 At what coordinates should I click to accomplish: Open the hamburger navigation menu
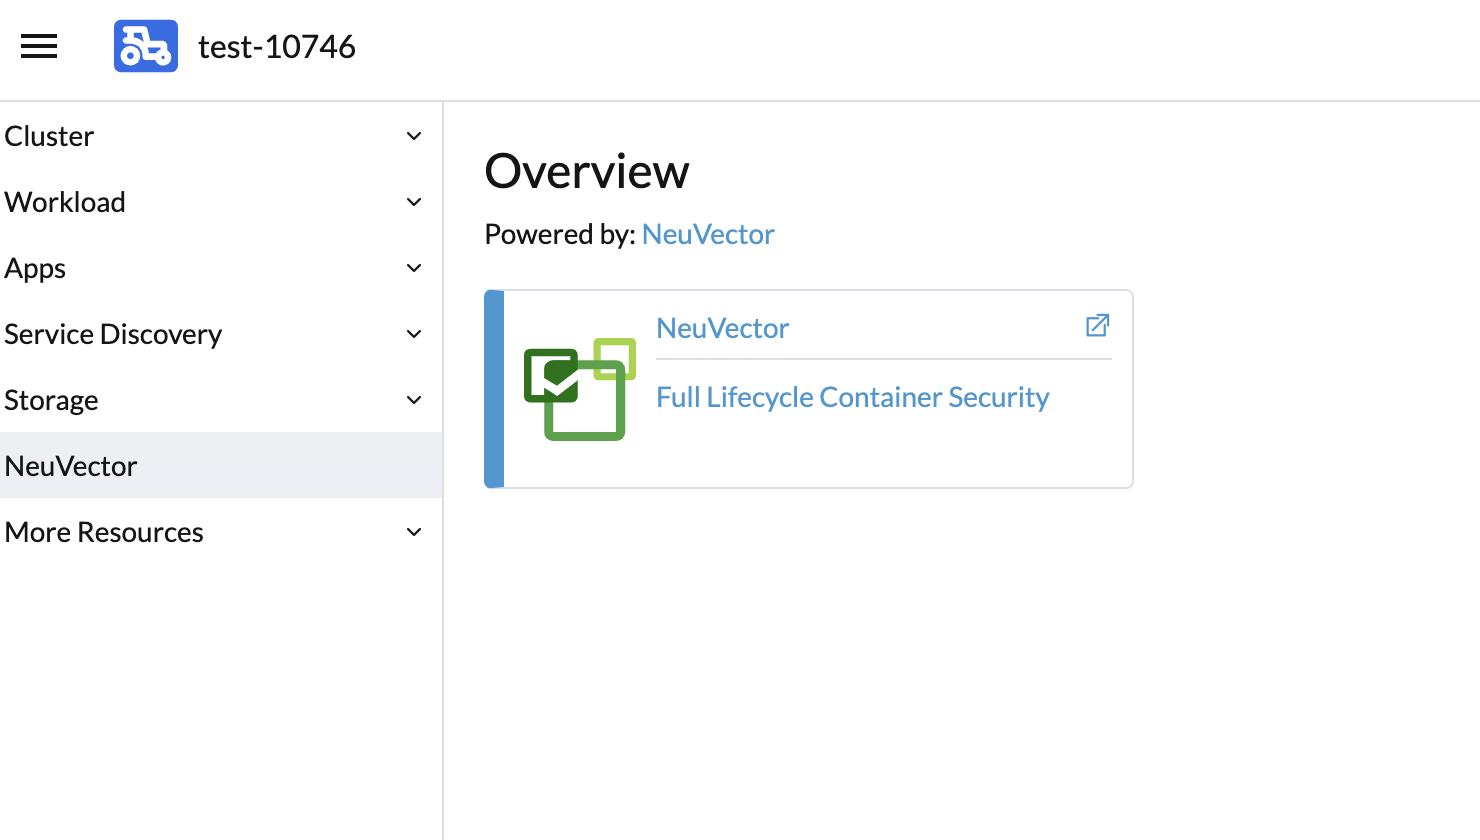point(38,46)
